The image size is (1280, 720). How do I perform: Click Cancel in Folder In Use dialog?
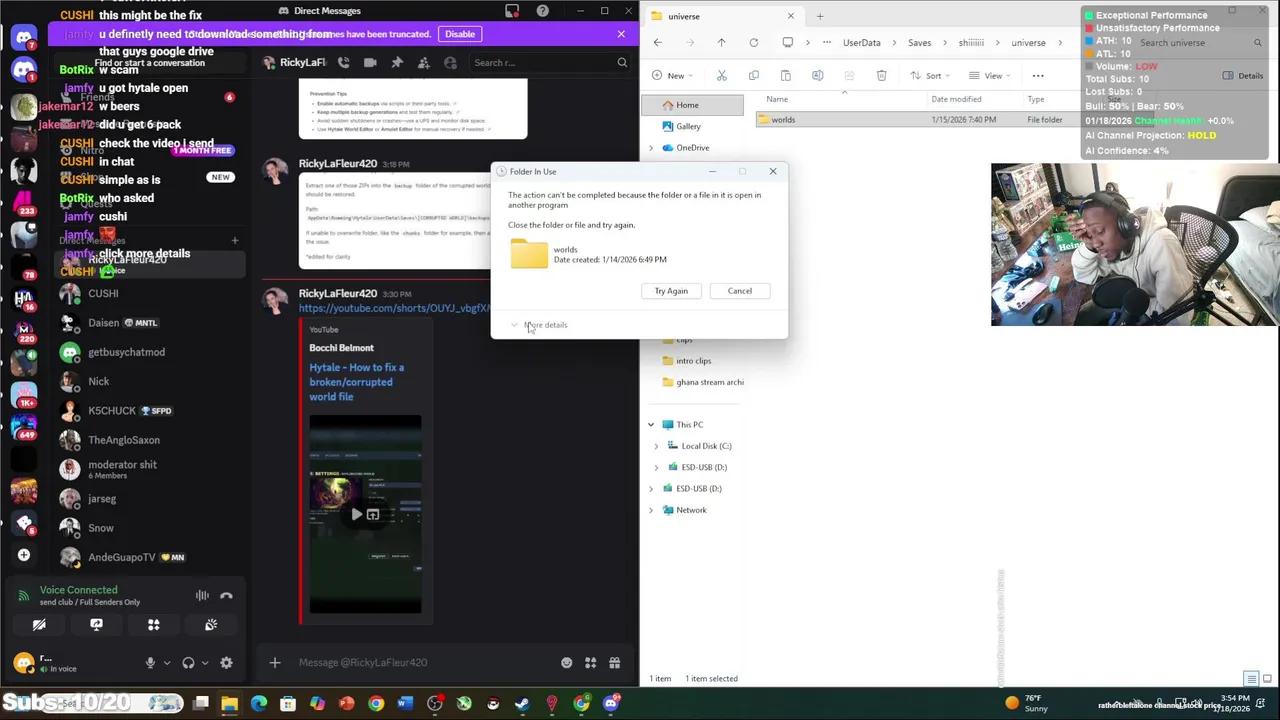740,291
